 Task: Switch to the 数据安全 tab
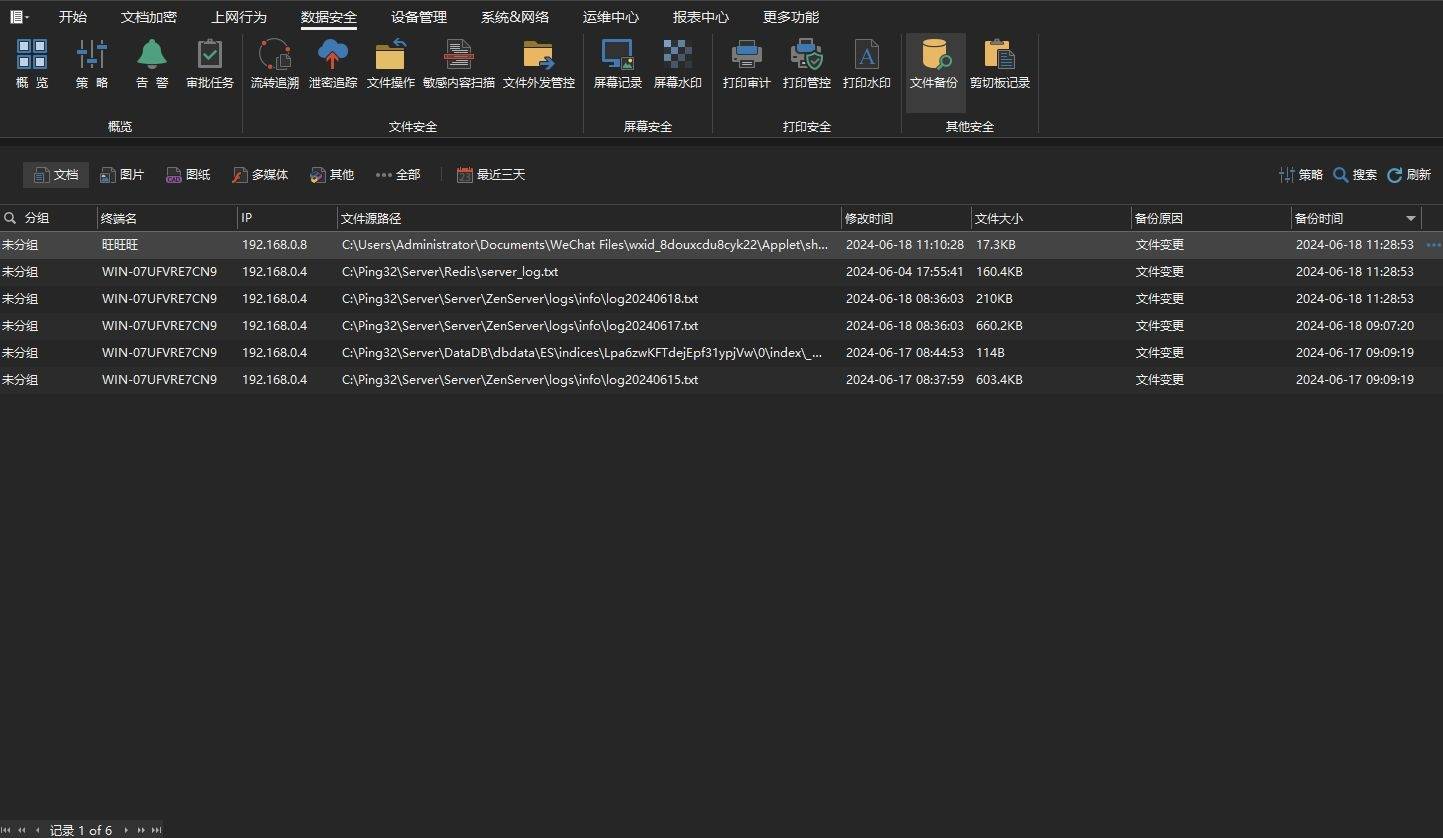coord(329,17)
